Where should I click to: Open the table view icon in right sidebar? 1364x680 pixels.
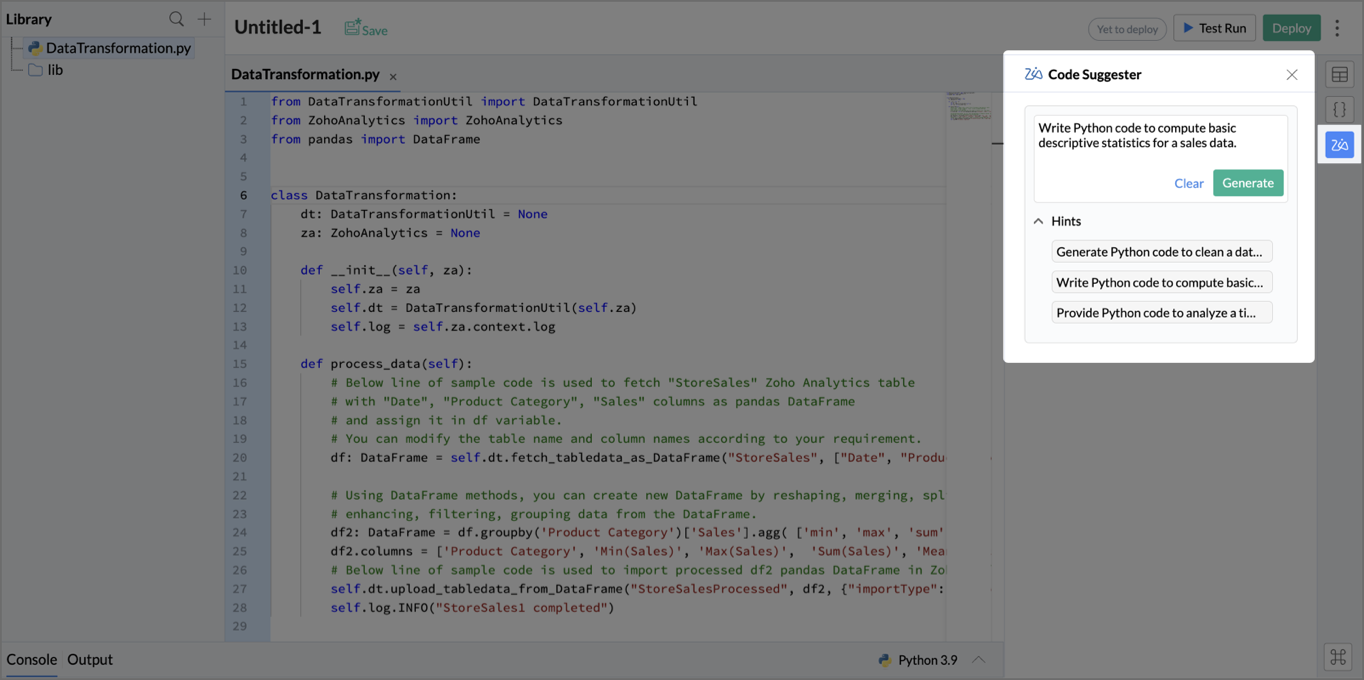(x=1340, y=74)
